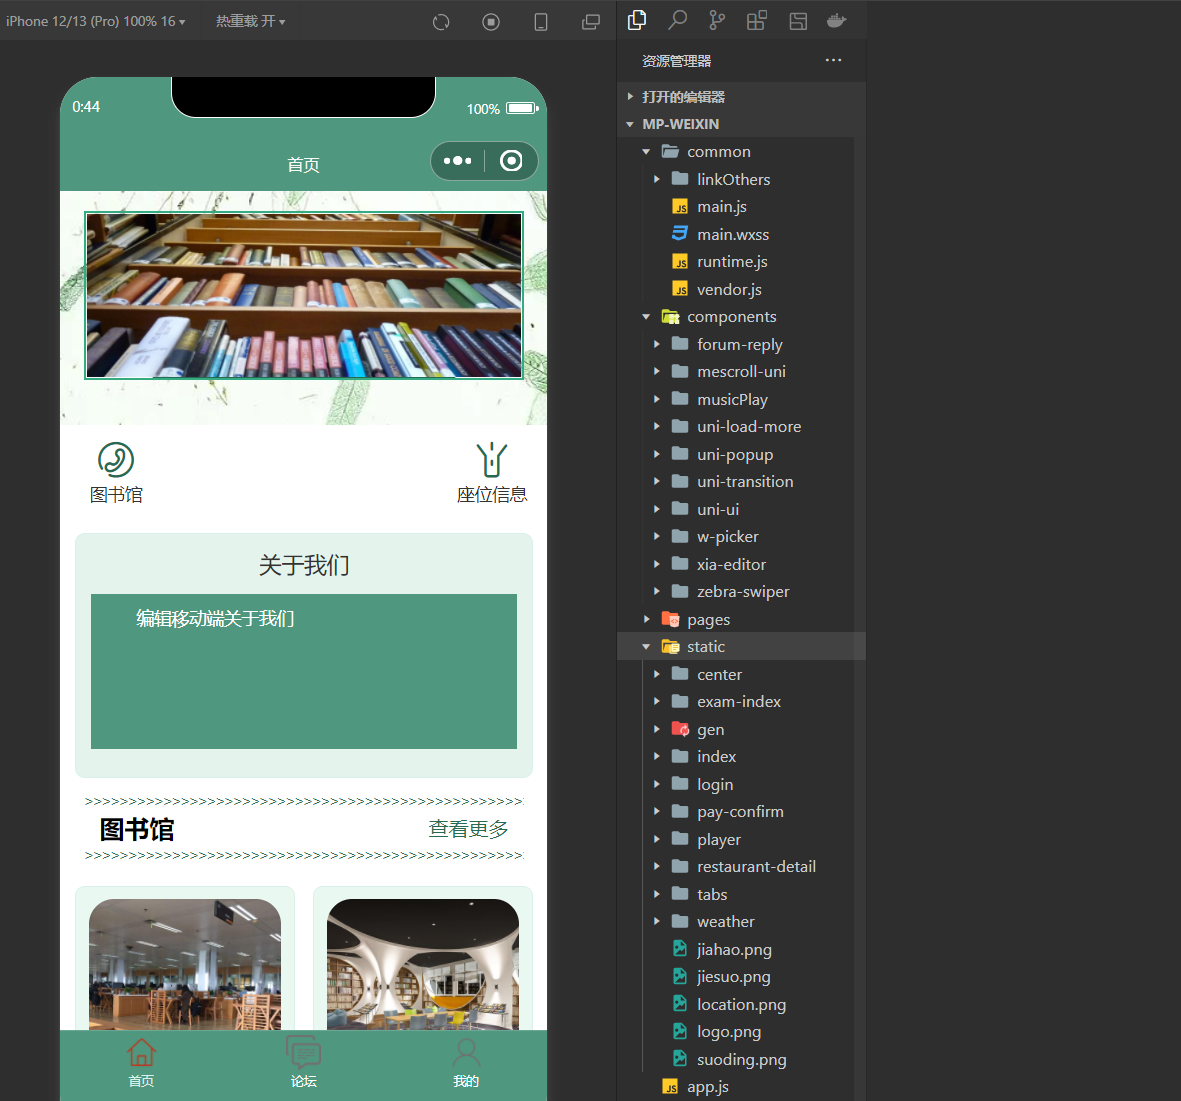Open the iPhone 12/13 (Pro) device dropdown

[97, 20]
